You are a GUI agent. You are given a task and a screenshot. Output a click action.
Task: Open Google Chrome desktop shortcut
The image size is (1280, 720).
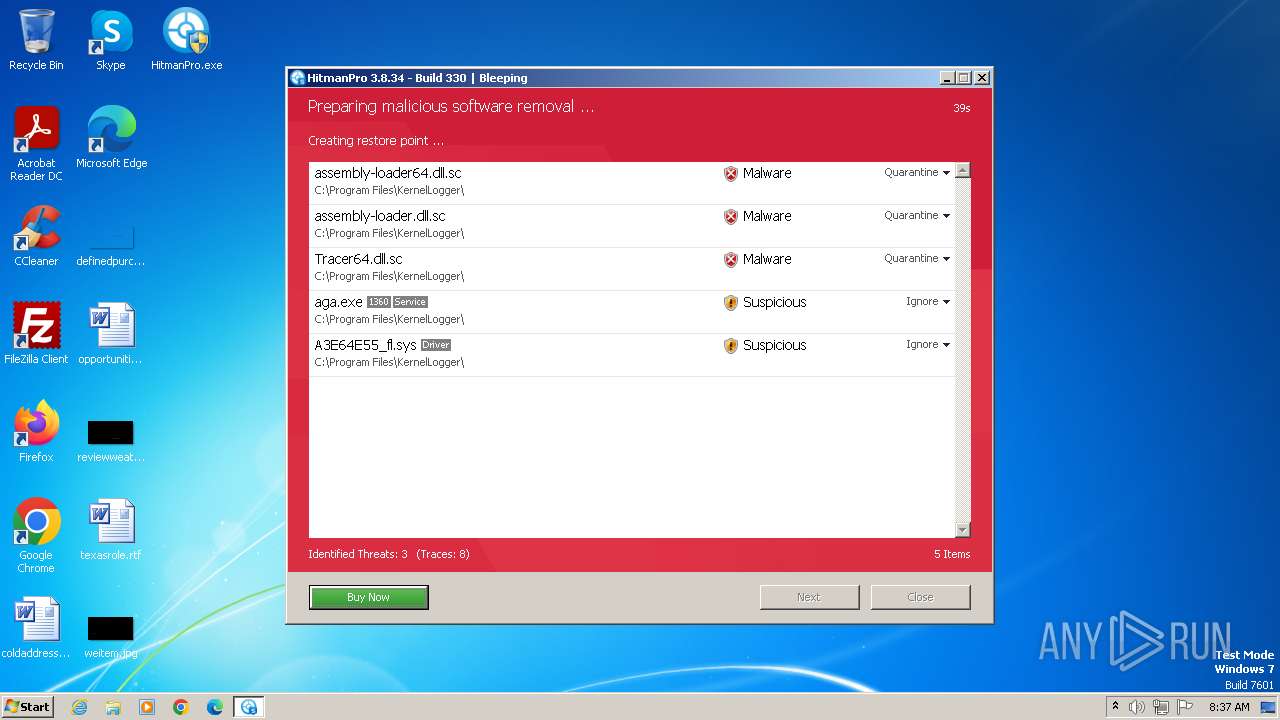pos(36,535)
